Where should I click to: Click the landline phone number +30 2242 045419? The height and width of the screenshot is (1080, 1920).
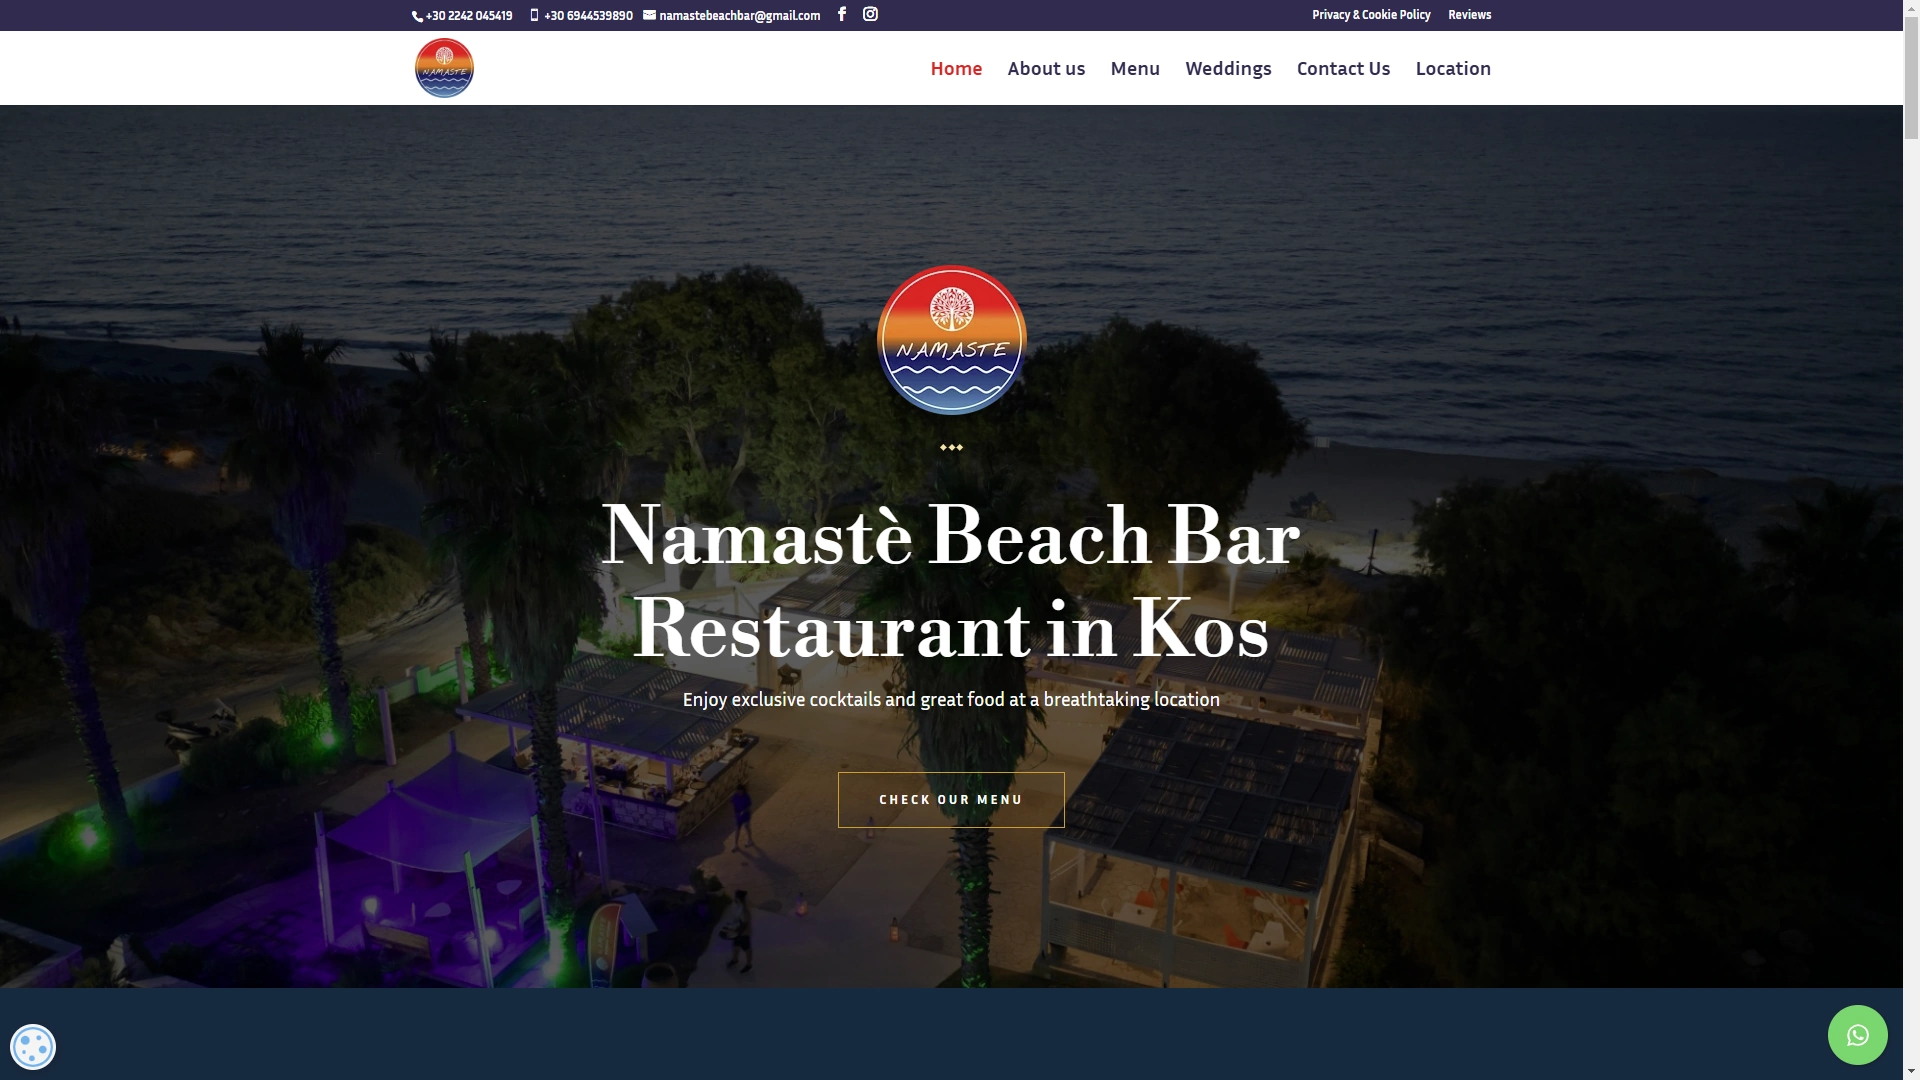tap(468, 15)
